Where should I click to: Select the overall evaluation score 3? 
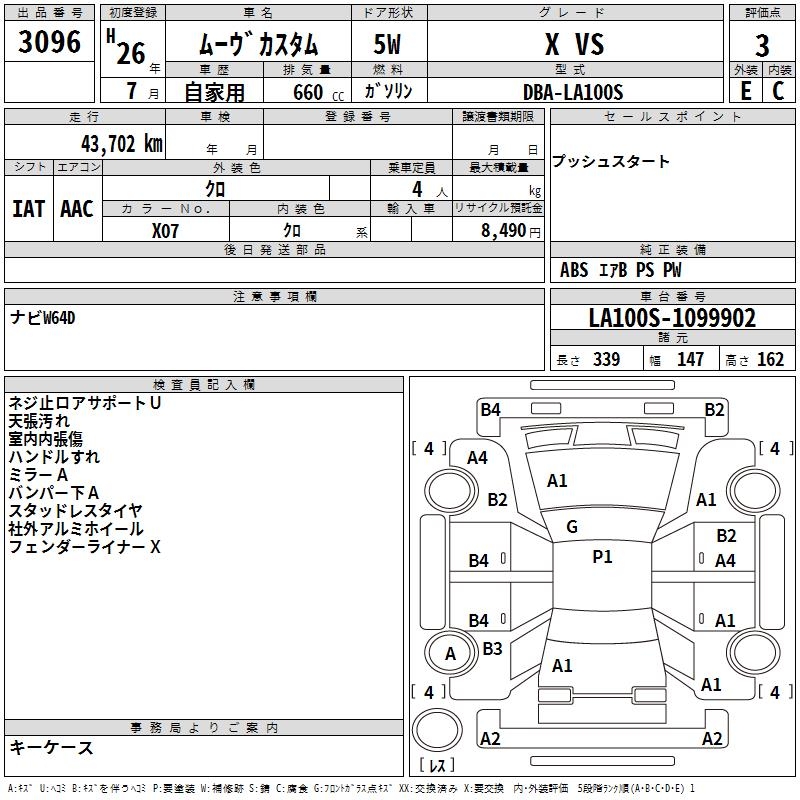click(762, 45)
